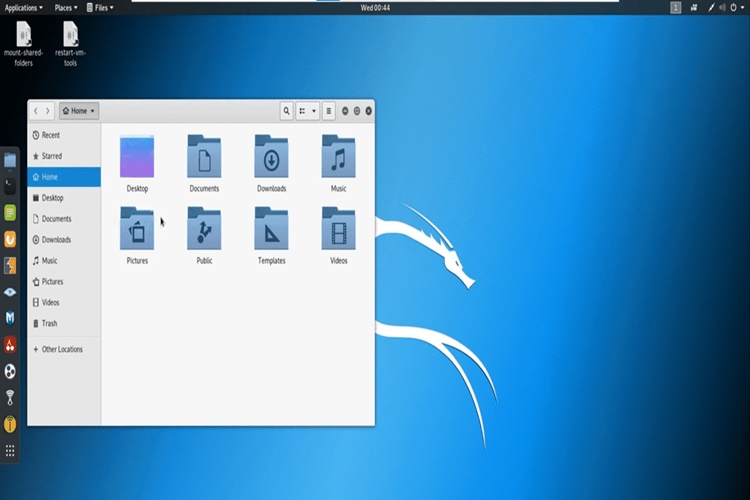Select Documents in the sidebar
This screenshot has height=500, width=750.
coord(64,219)
